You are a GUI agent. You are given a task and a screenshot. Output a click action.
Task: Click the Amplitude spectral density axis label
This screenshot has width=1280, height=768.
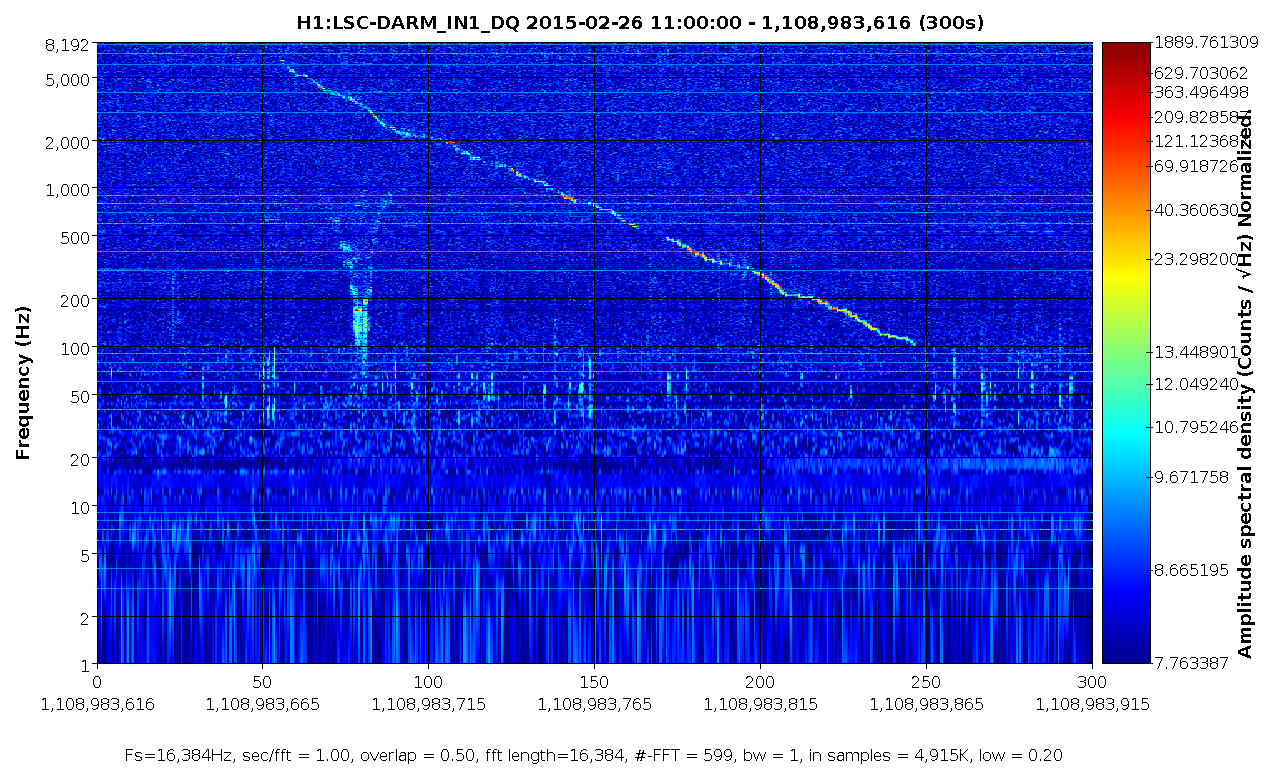coord(1245,384)
